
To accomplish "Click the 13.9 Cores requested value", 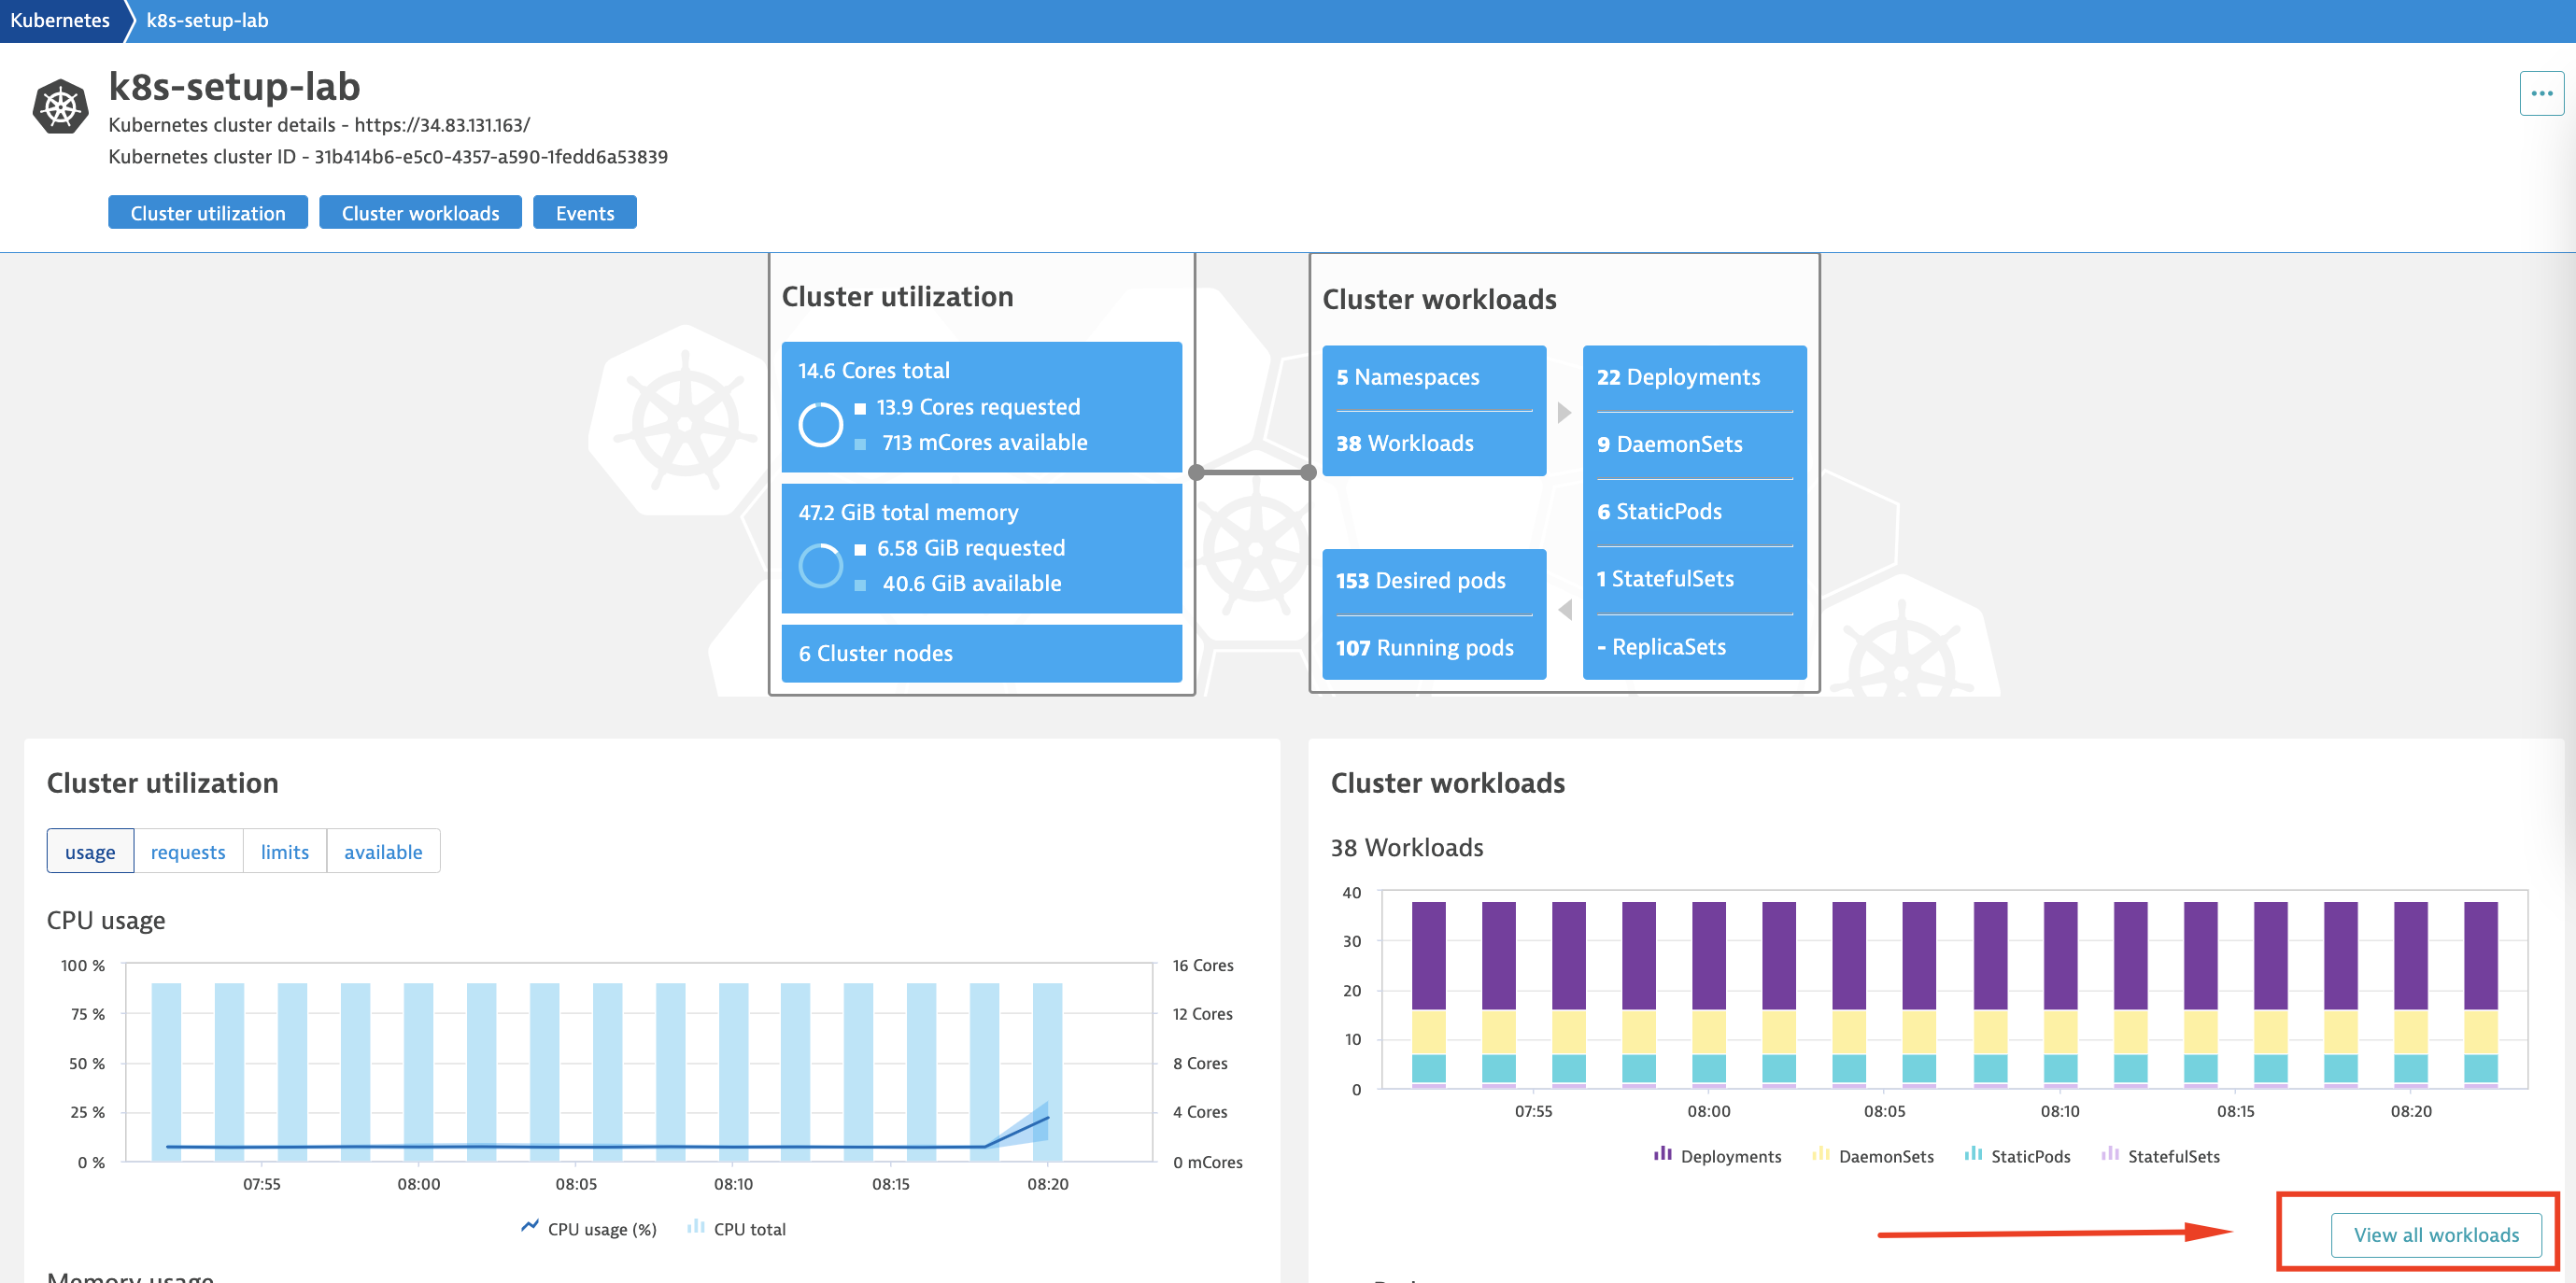I will (978, 407).
